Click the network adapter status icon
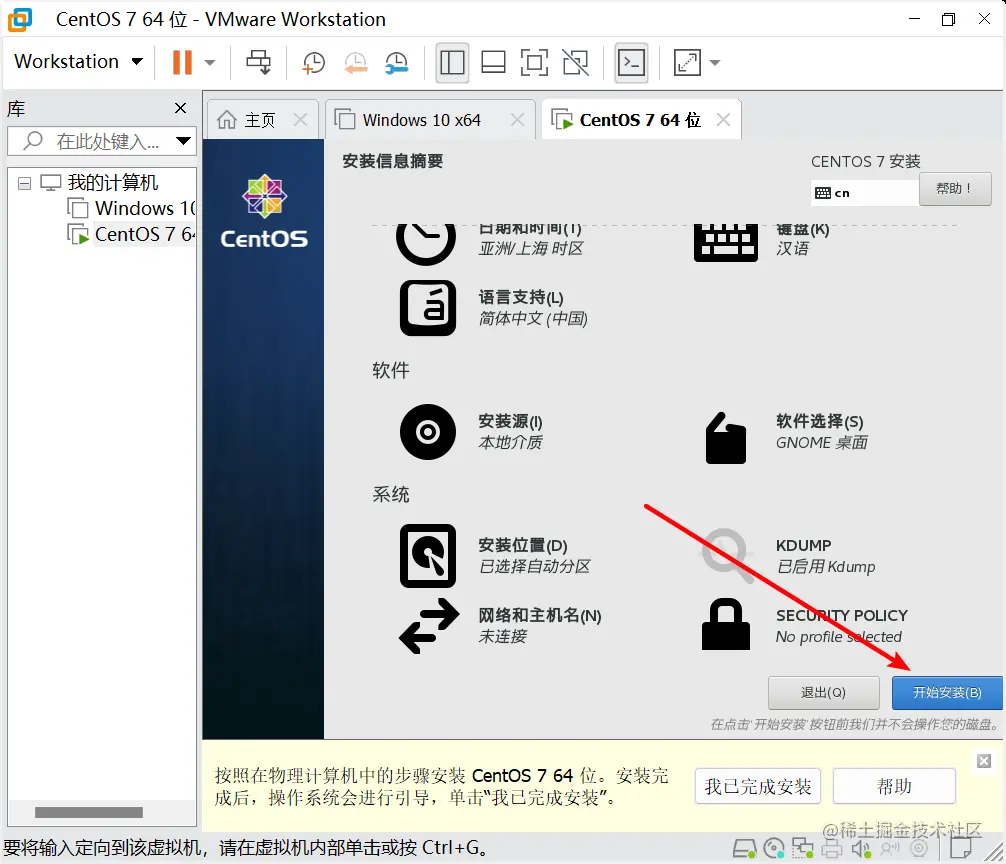The image size is (1006, 864). tap(803, 848)
